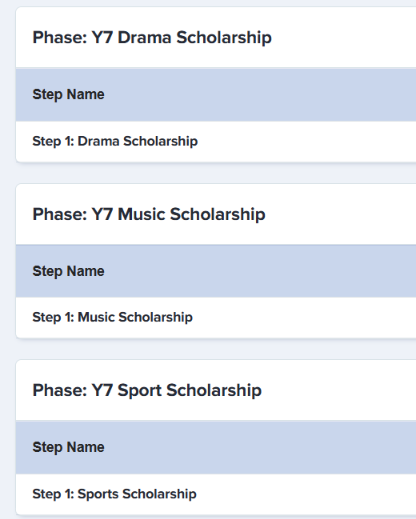Open Step 1: Sports Scholarship
Image resolution: width=416 pixels, height=519 pixels.
pos(114,494)
